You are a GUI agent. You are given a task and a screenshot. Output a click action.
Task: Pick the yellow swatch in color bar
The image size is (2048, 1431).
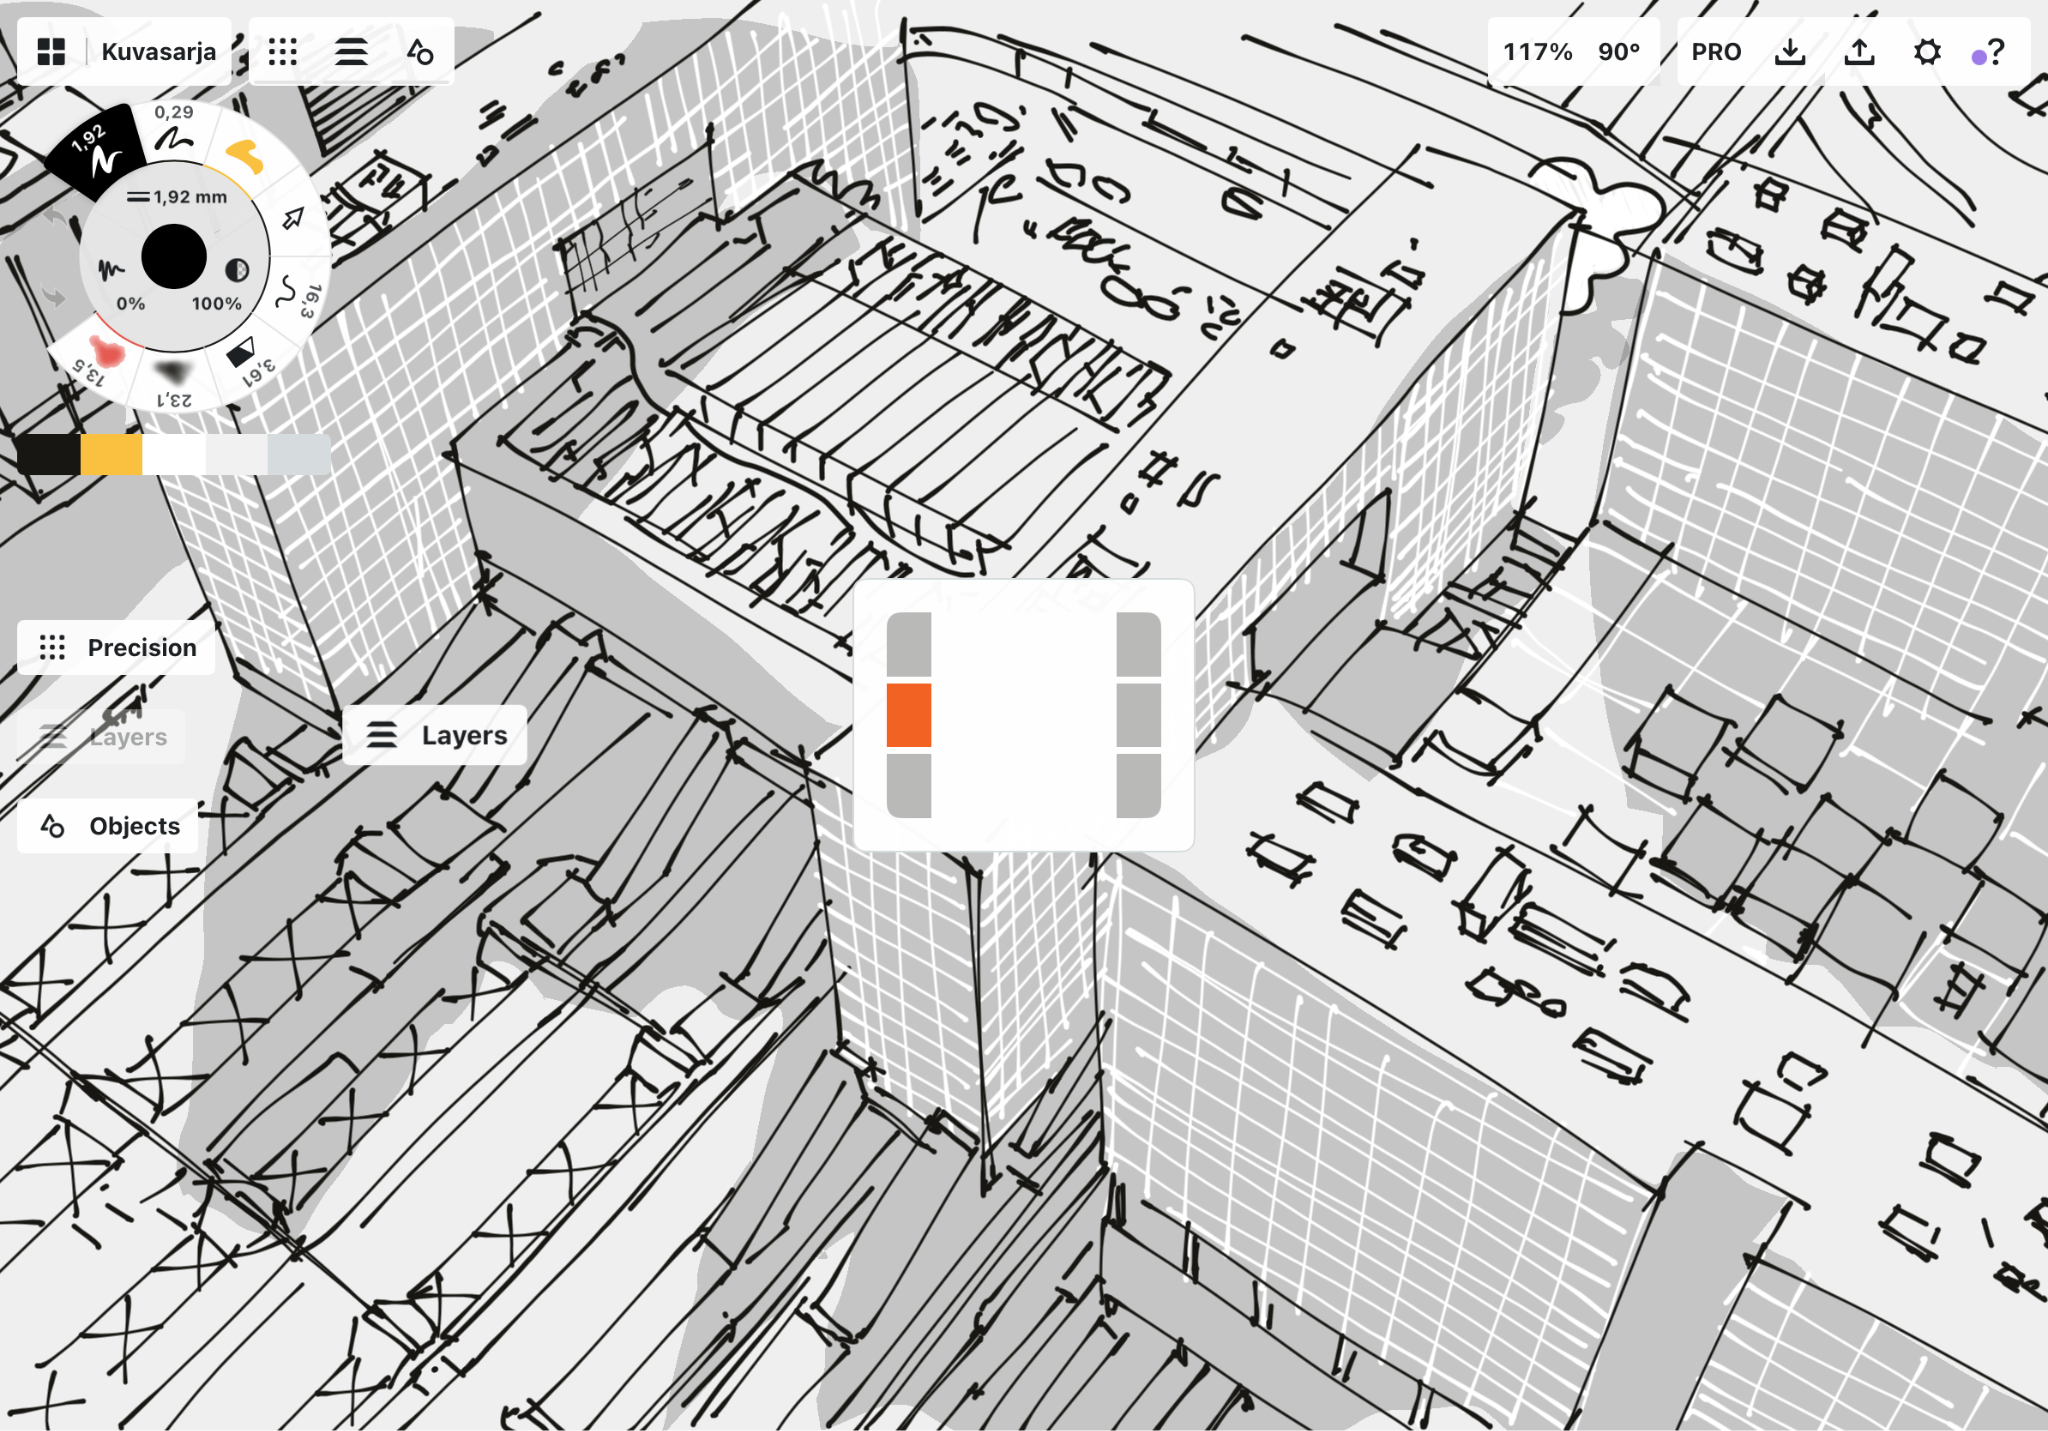click(x=111, y=454)
